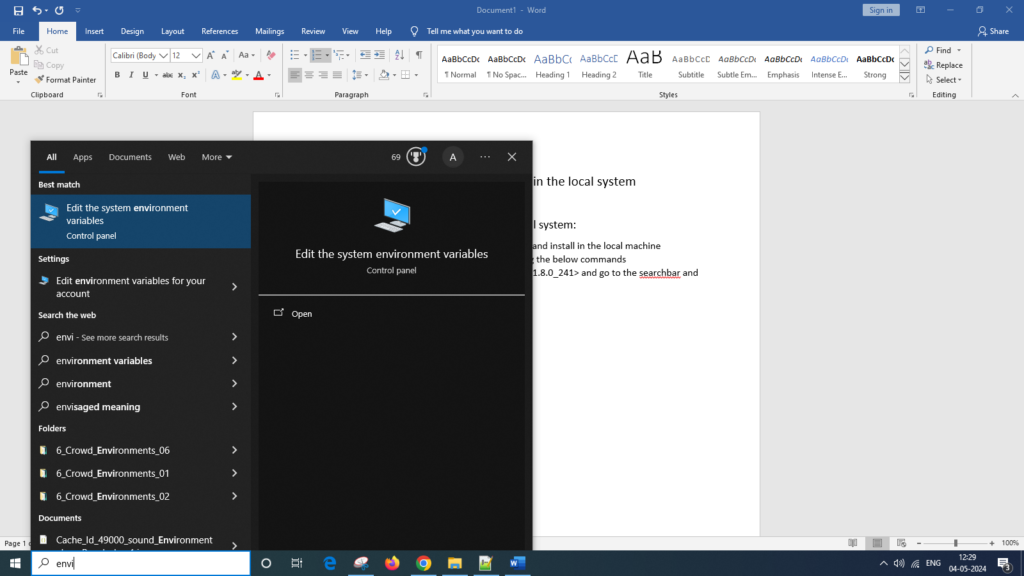The height and width of the screenshot is (576, 1024).
Task: Click the rewards trophy icon in search panel
Action: (416, 157)
